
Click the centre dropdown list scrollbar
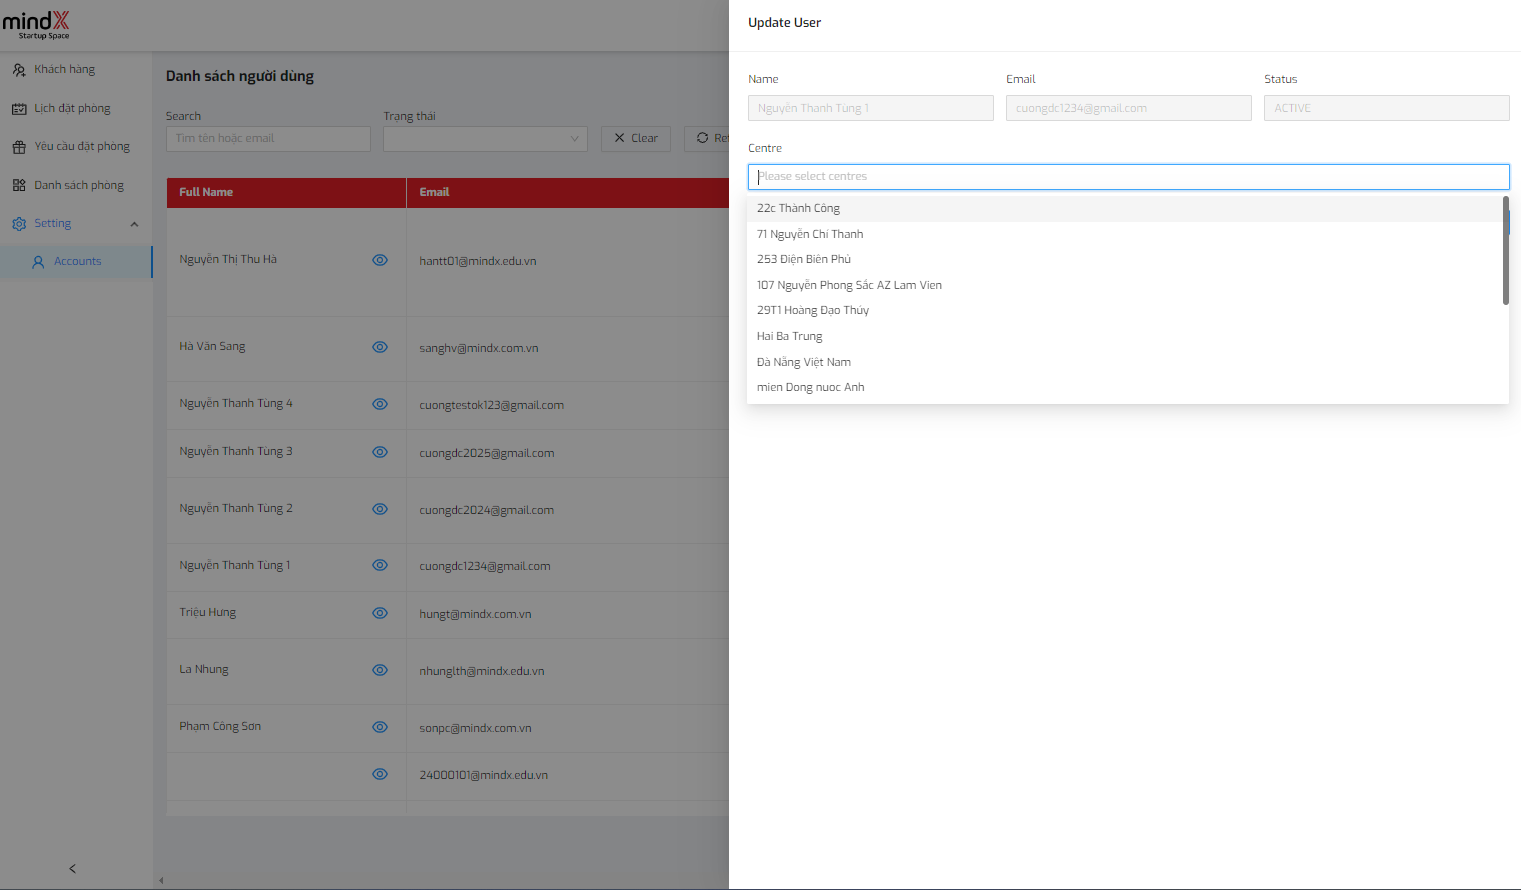pos(1505,250)
